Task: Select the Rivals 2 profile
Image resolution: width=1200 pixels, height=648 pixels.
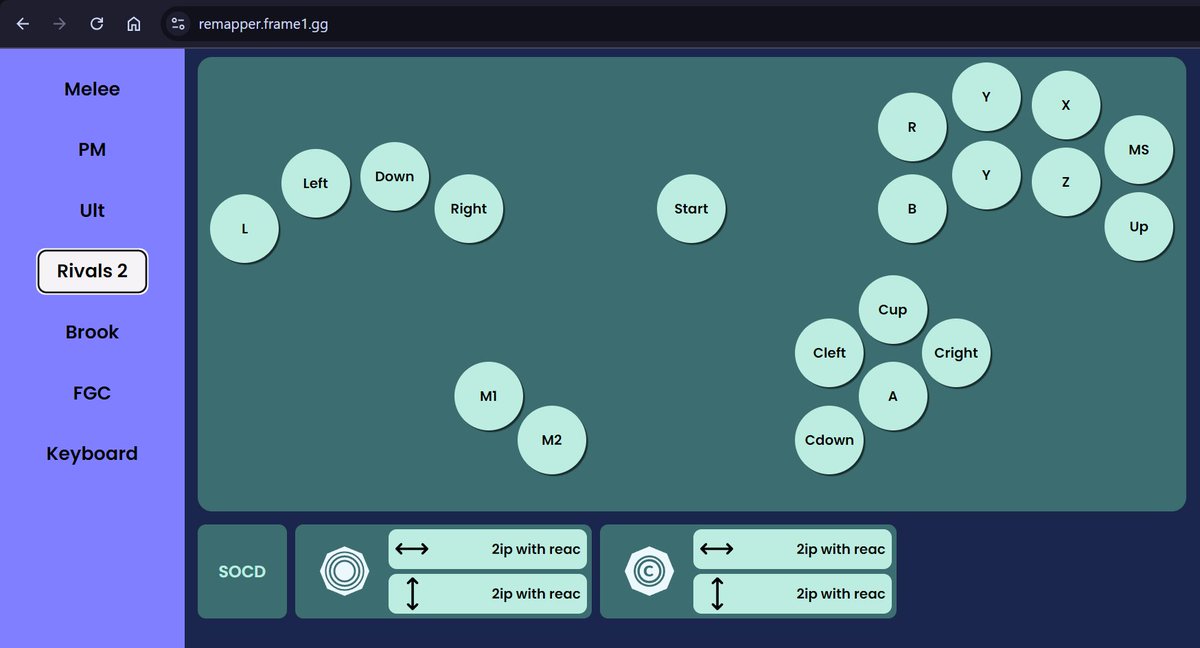Action: [x=92, y=271]
